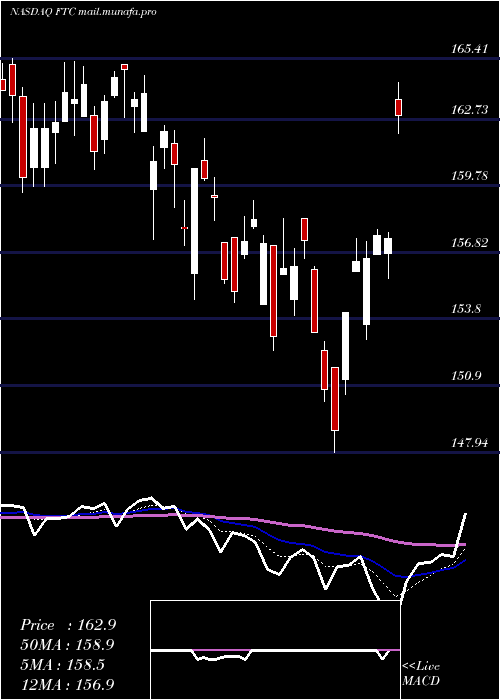Click the 162.73 price level label
This screenshot has width=500, height=700.
pos(470,110)
